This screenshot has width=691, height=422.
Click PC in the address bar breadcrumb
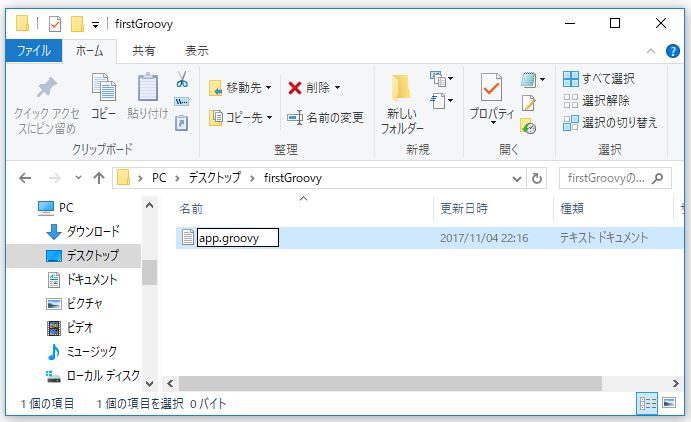click(x=159, y=178)
